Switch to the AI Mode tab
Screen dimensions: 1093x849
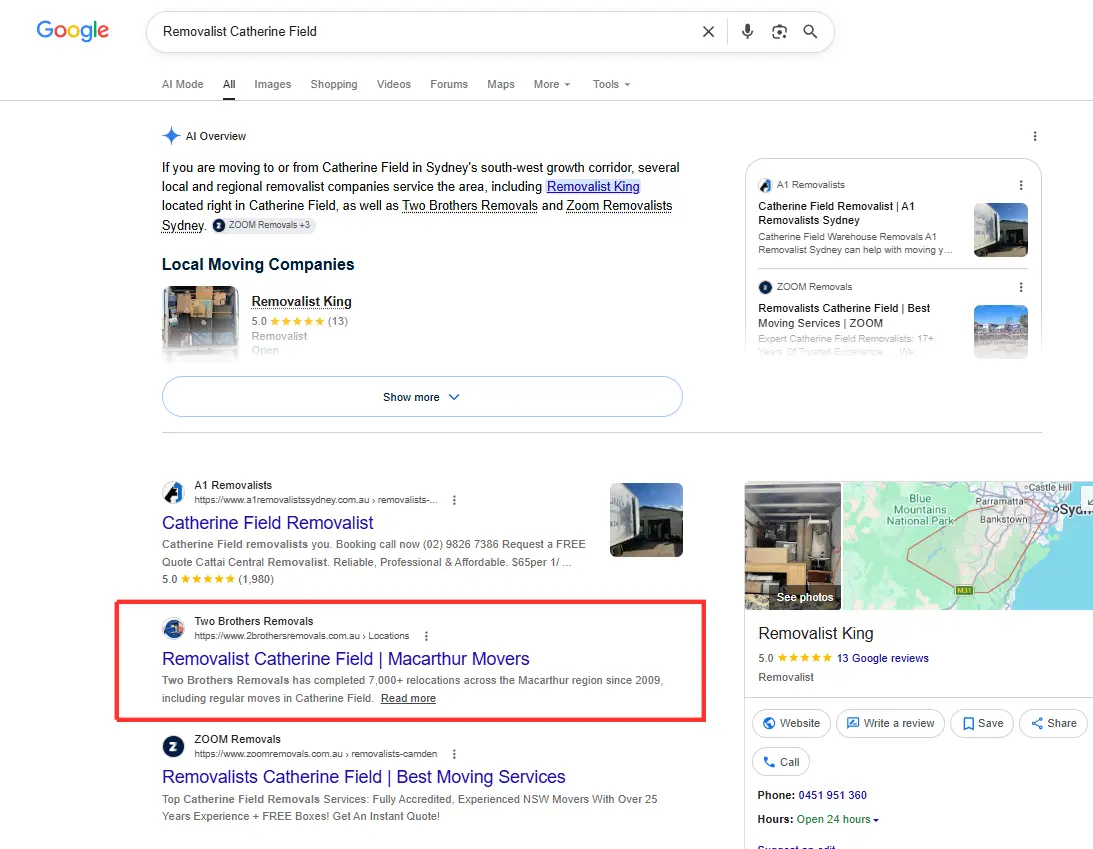coord(183,84)
